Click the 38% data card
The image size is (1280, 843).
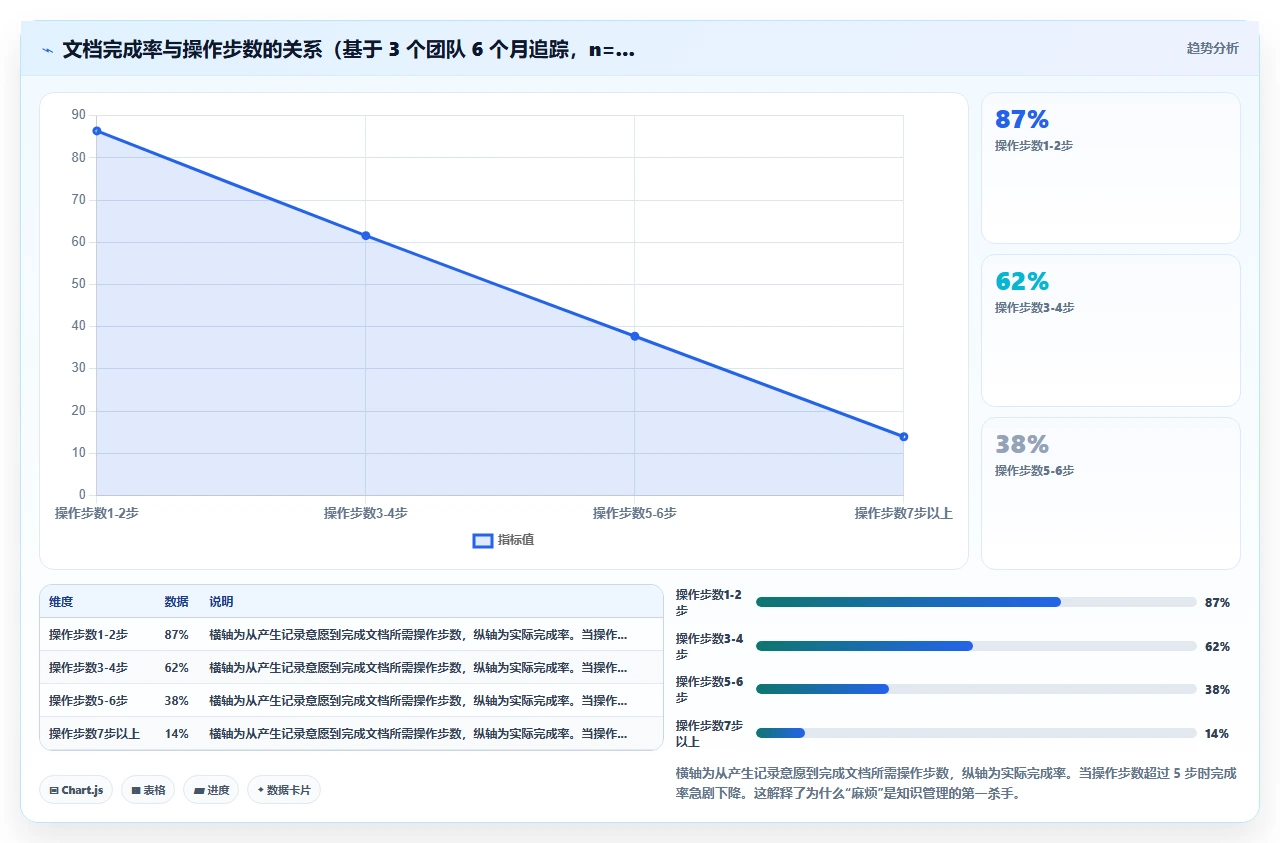(x=1111, y=493)
